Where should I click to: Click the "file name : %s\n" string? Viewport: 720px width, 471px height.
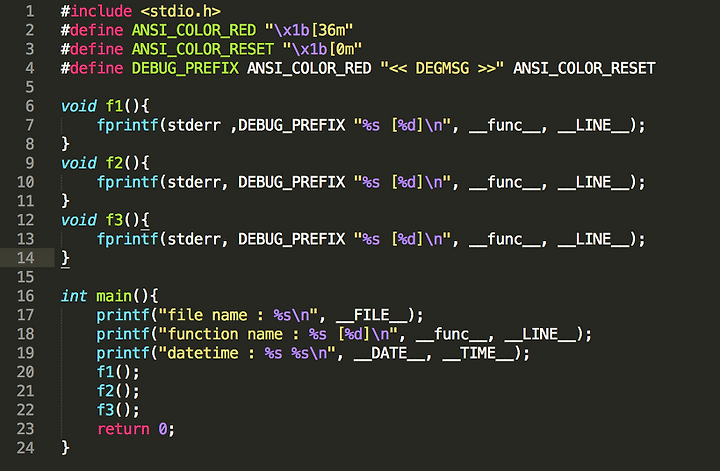point(238,315)
